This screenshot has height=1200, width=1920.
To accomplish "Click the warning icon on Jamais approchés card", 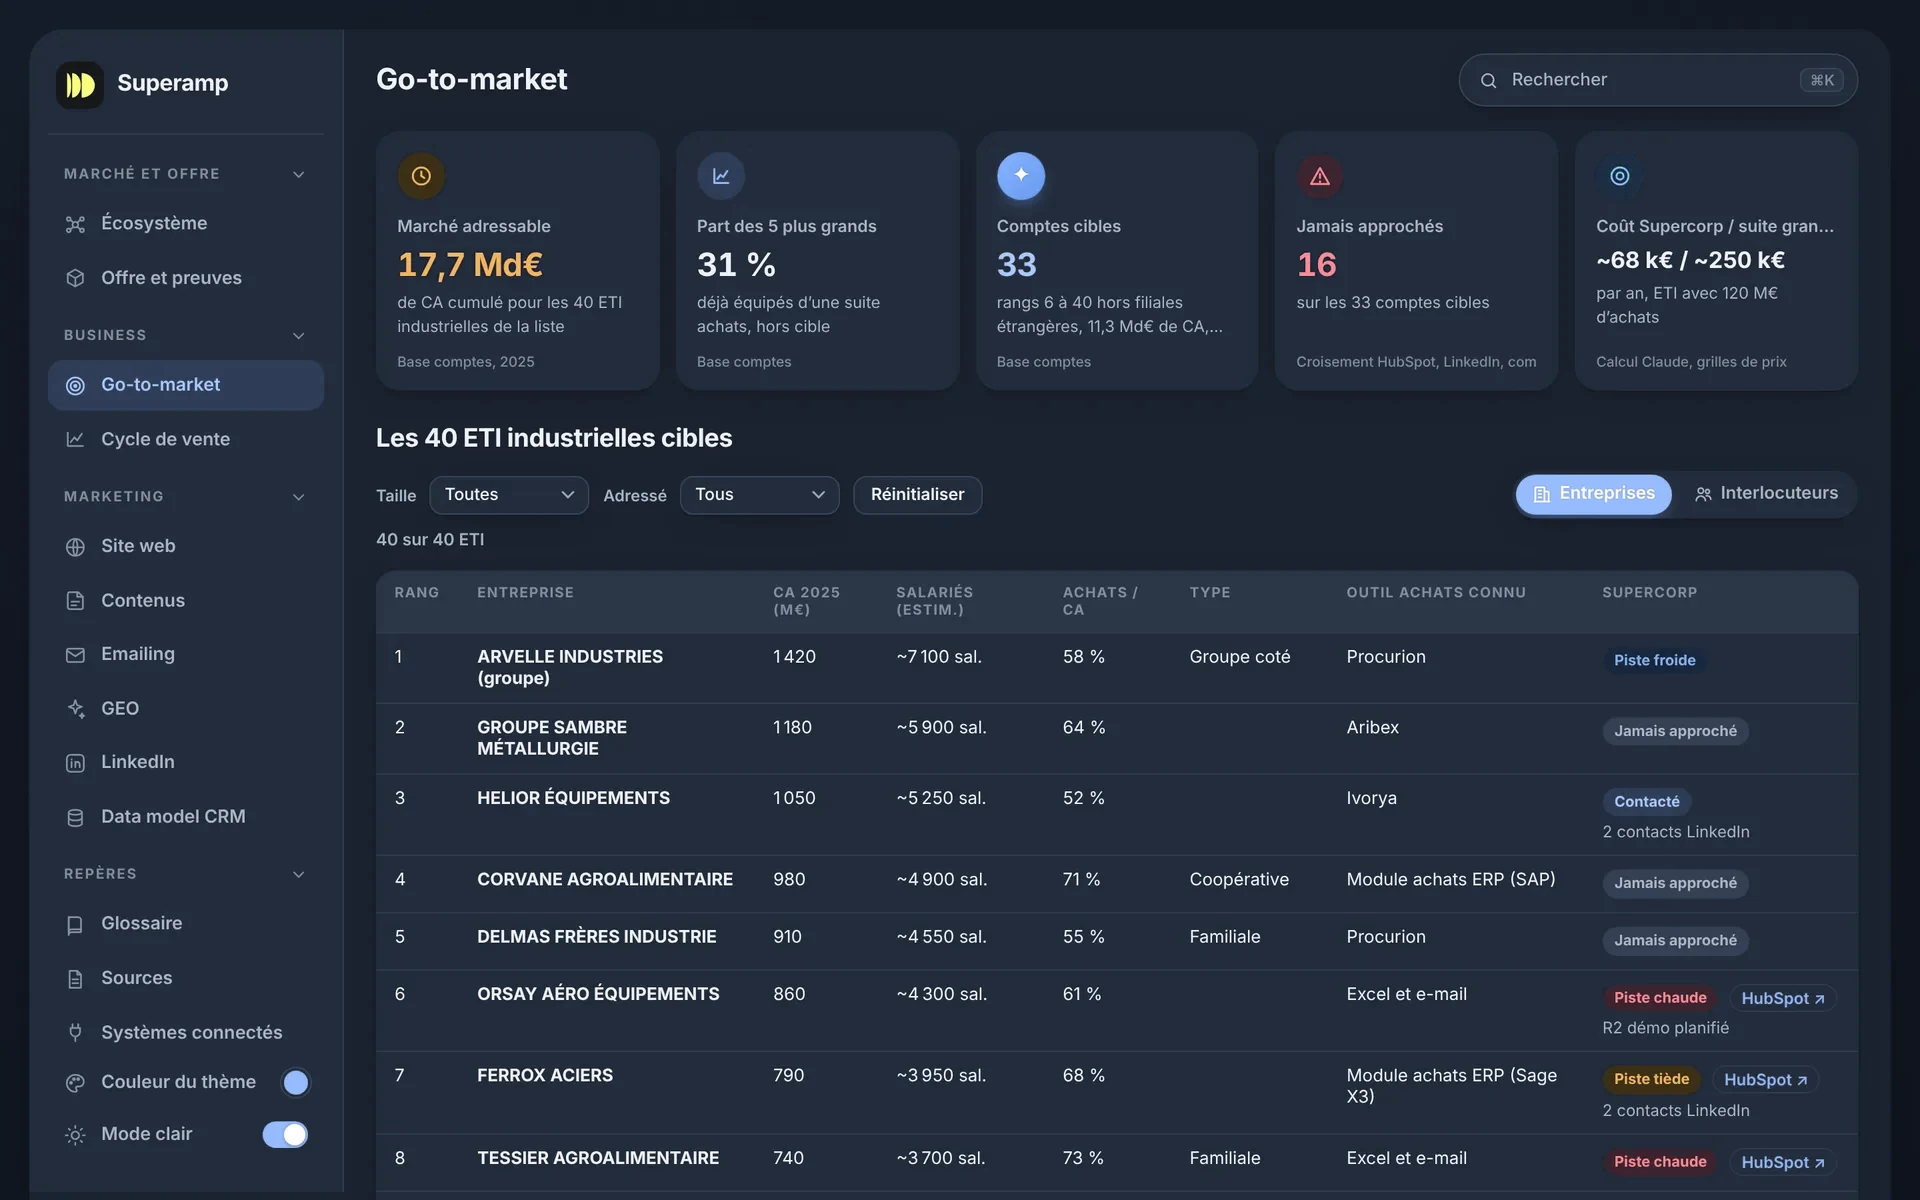I will tap(1320, 176).
